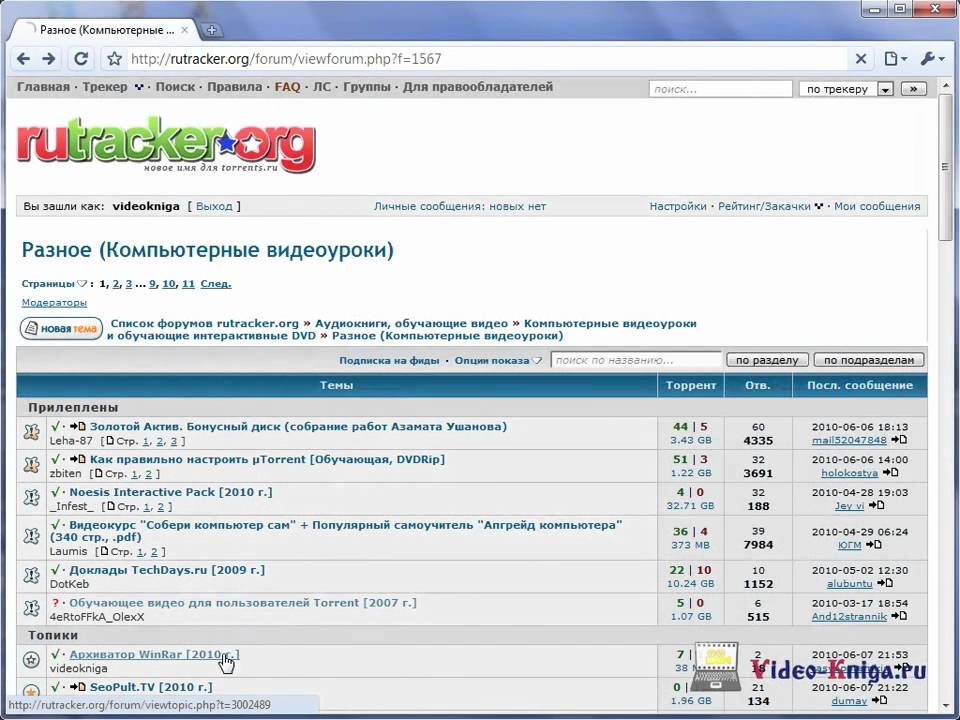Click Подписка на фиды link
Viewport: 960px width, 720px height.
[389, 360]
